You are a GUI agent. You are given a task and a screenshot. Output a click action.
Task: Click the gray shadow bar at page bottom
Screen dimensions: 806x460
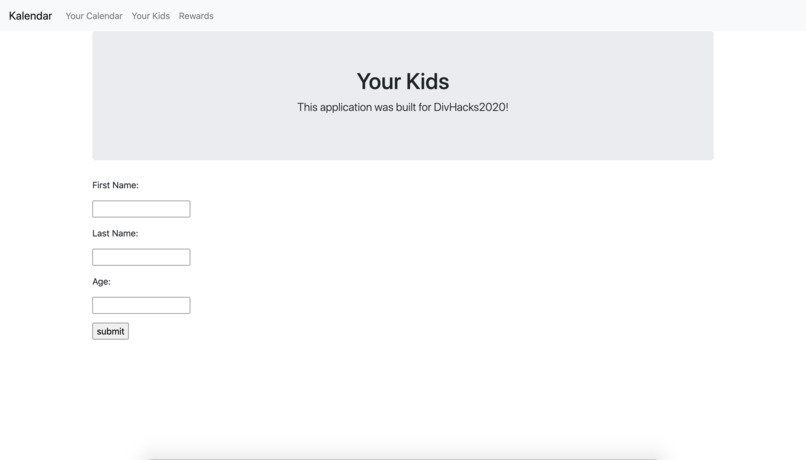click(x=403, y=456)
